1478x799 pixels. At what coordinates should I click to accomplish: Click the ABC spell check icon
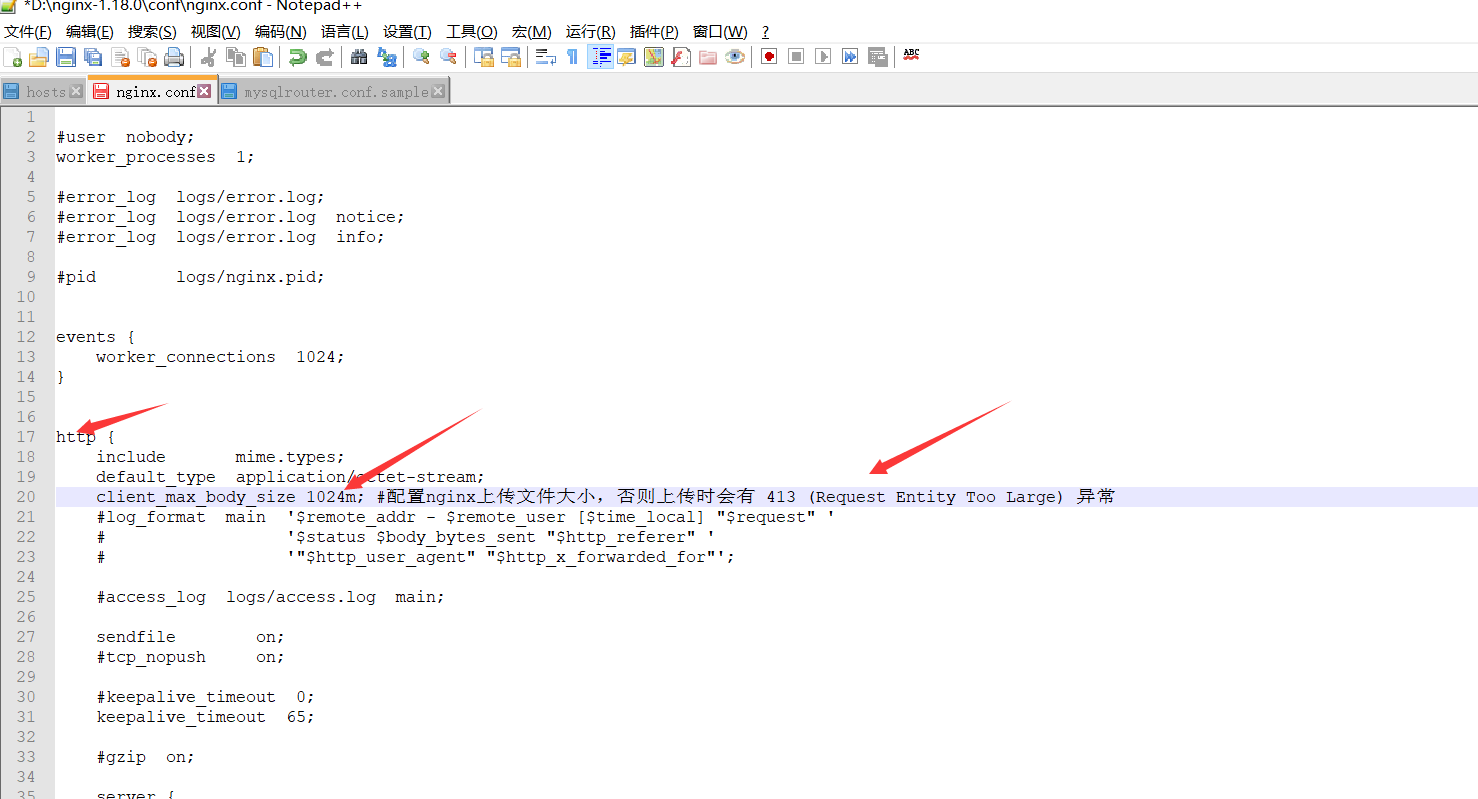click(x=911, y=55)
